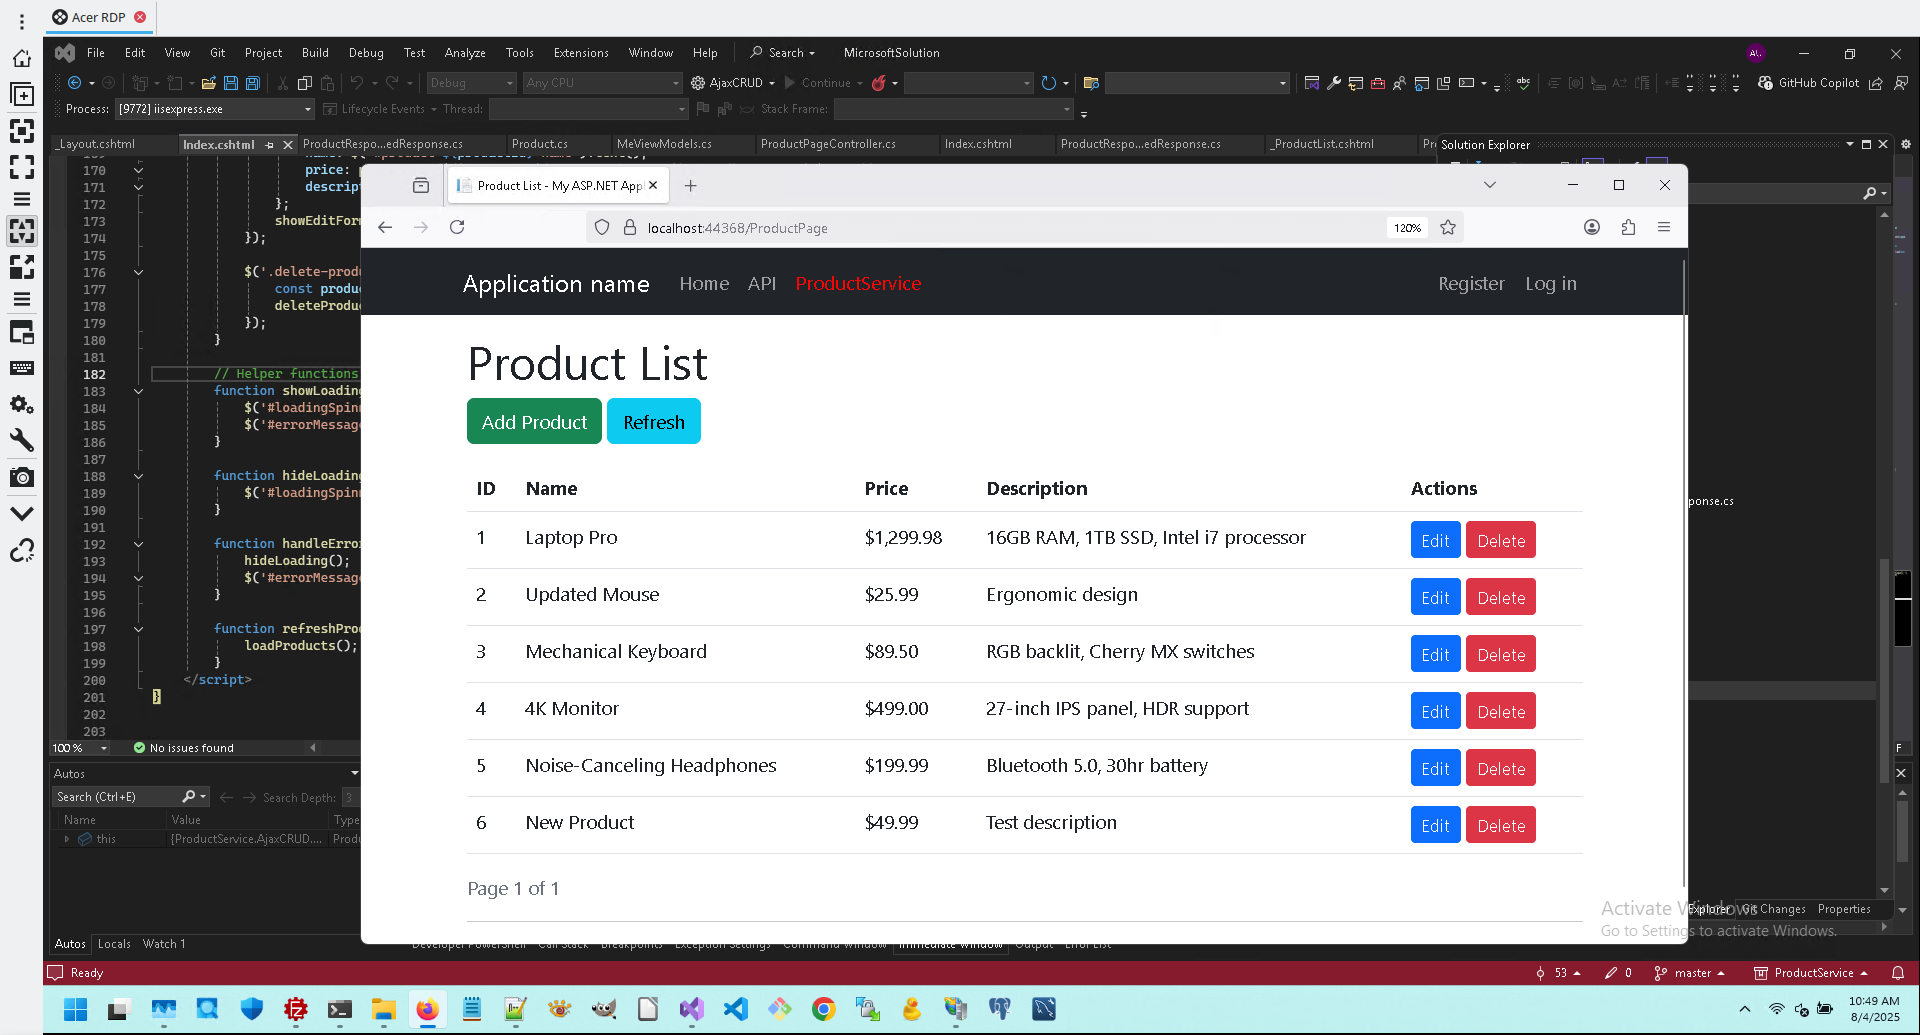Open the Firefox account icon
Viewport: 1920px width, 1035px height.
coord(1592,228)
